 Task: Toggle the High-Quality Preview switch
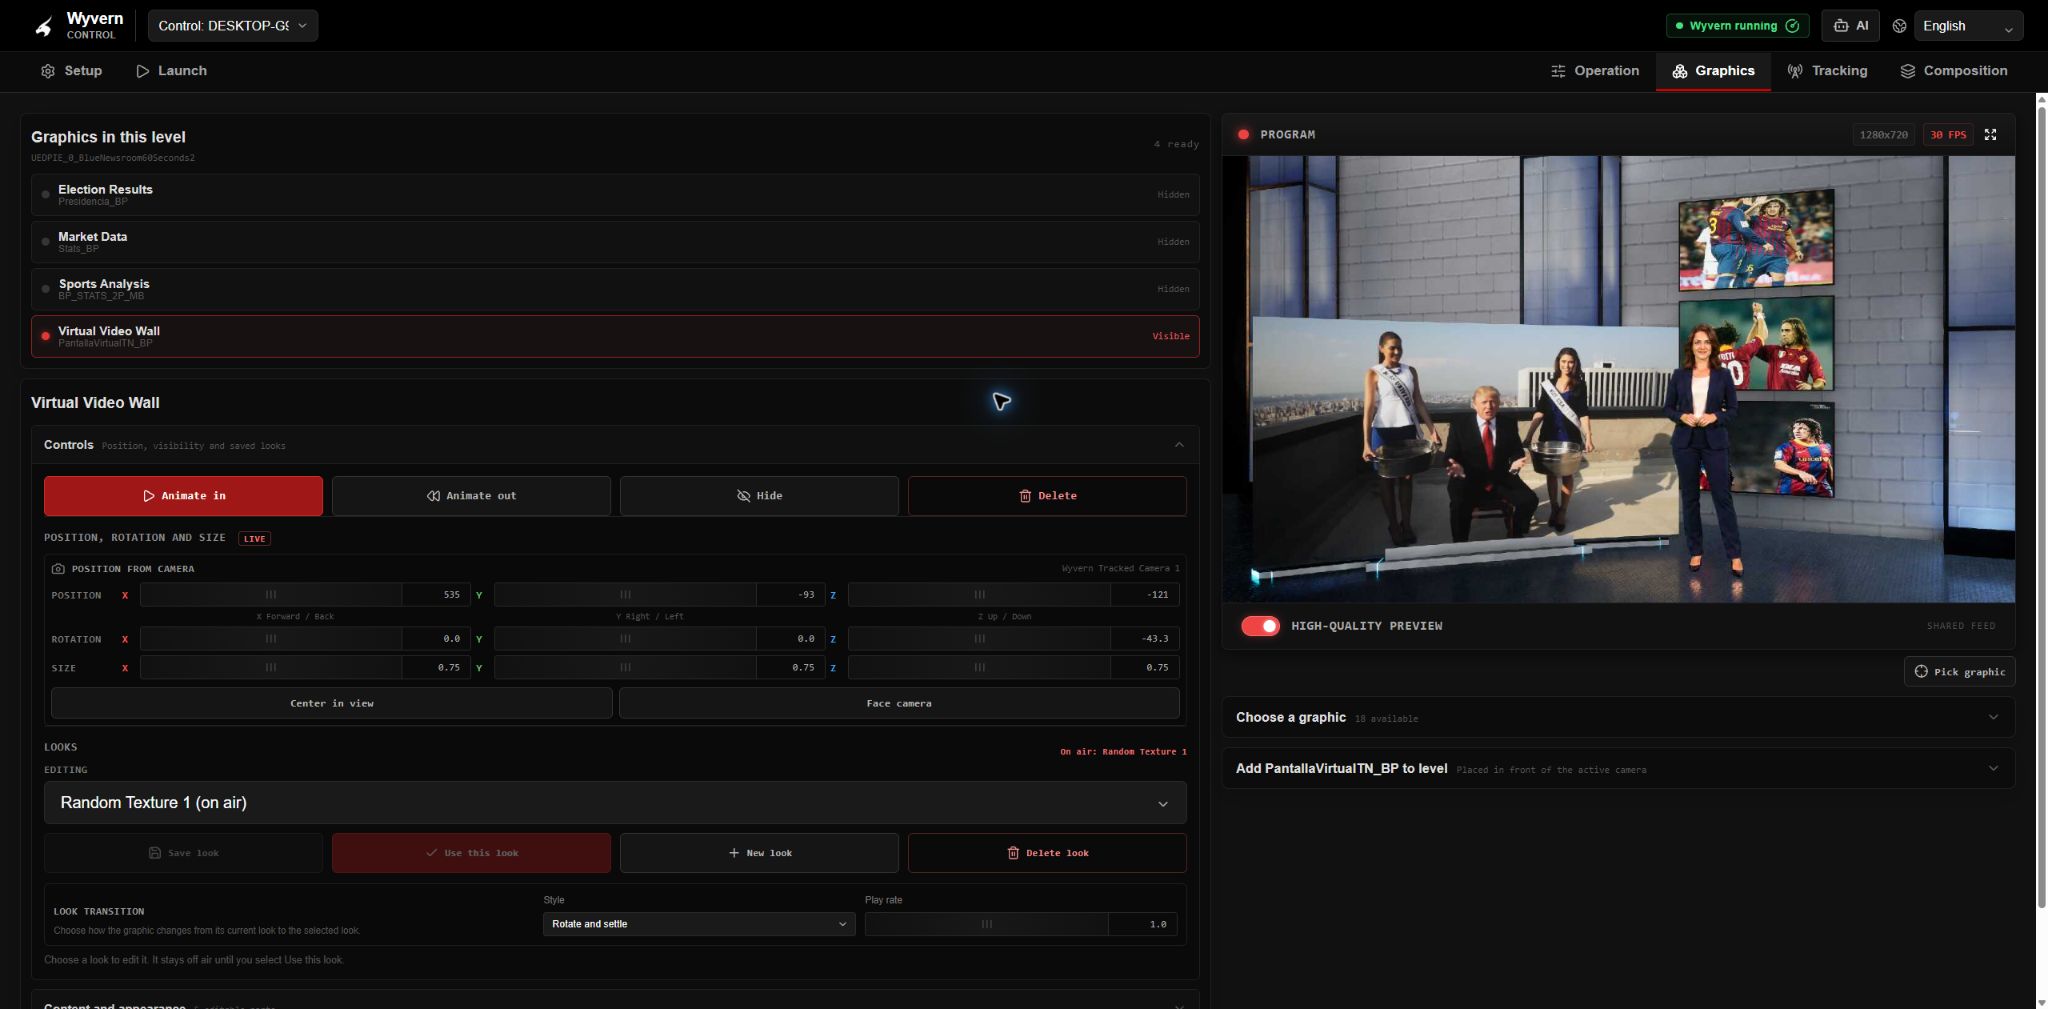tap(1260, 626)
